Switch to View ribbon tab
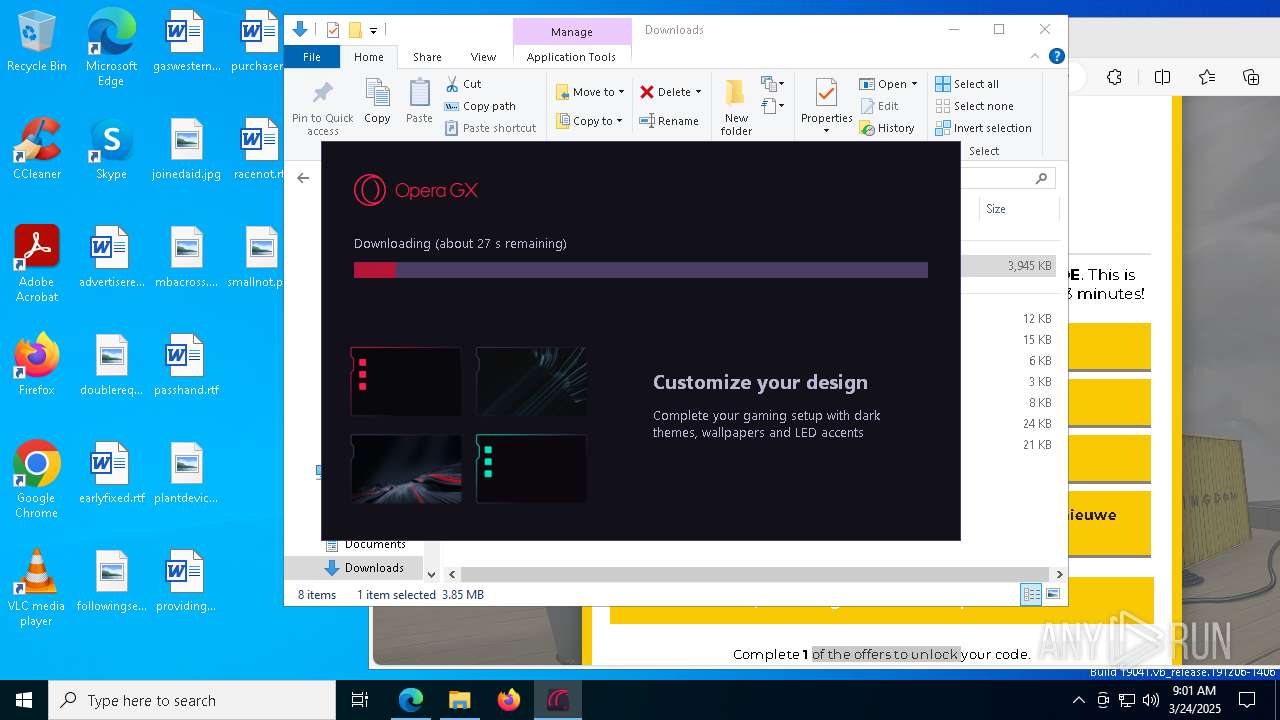1280x720 pixels. 483,57
